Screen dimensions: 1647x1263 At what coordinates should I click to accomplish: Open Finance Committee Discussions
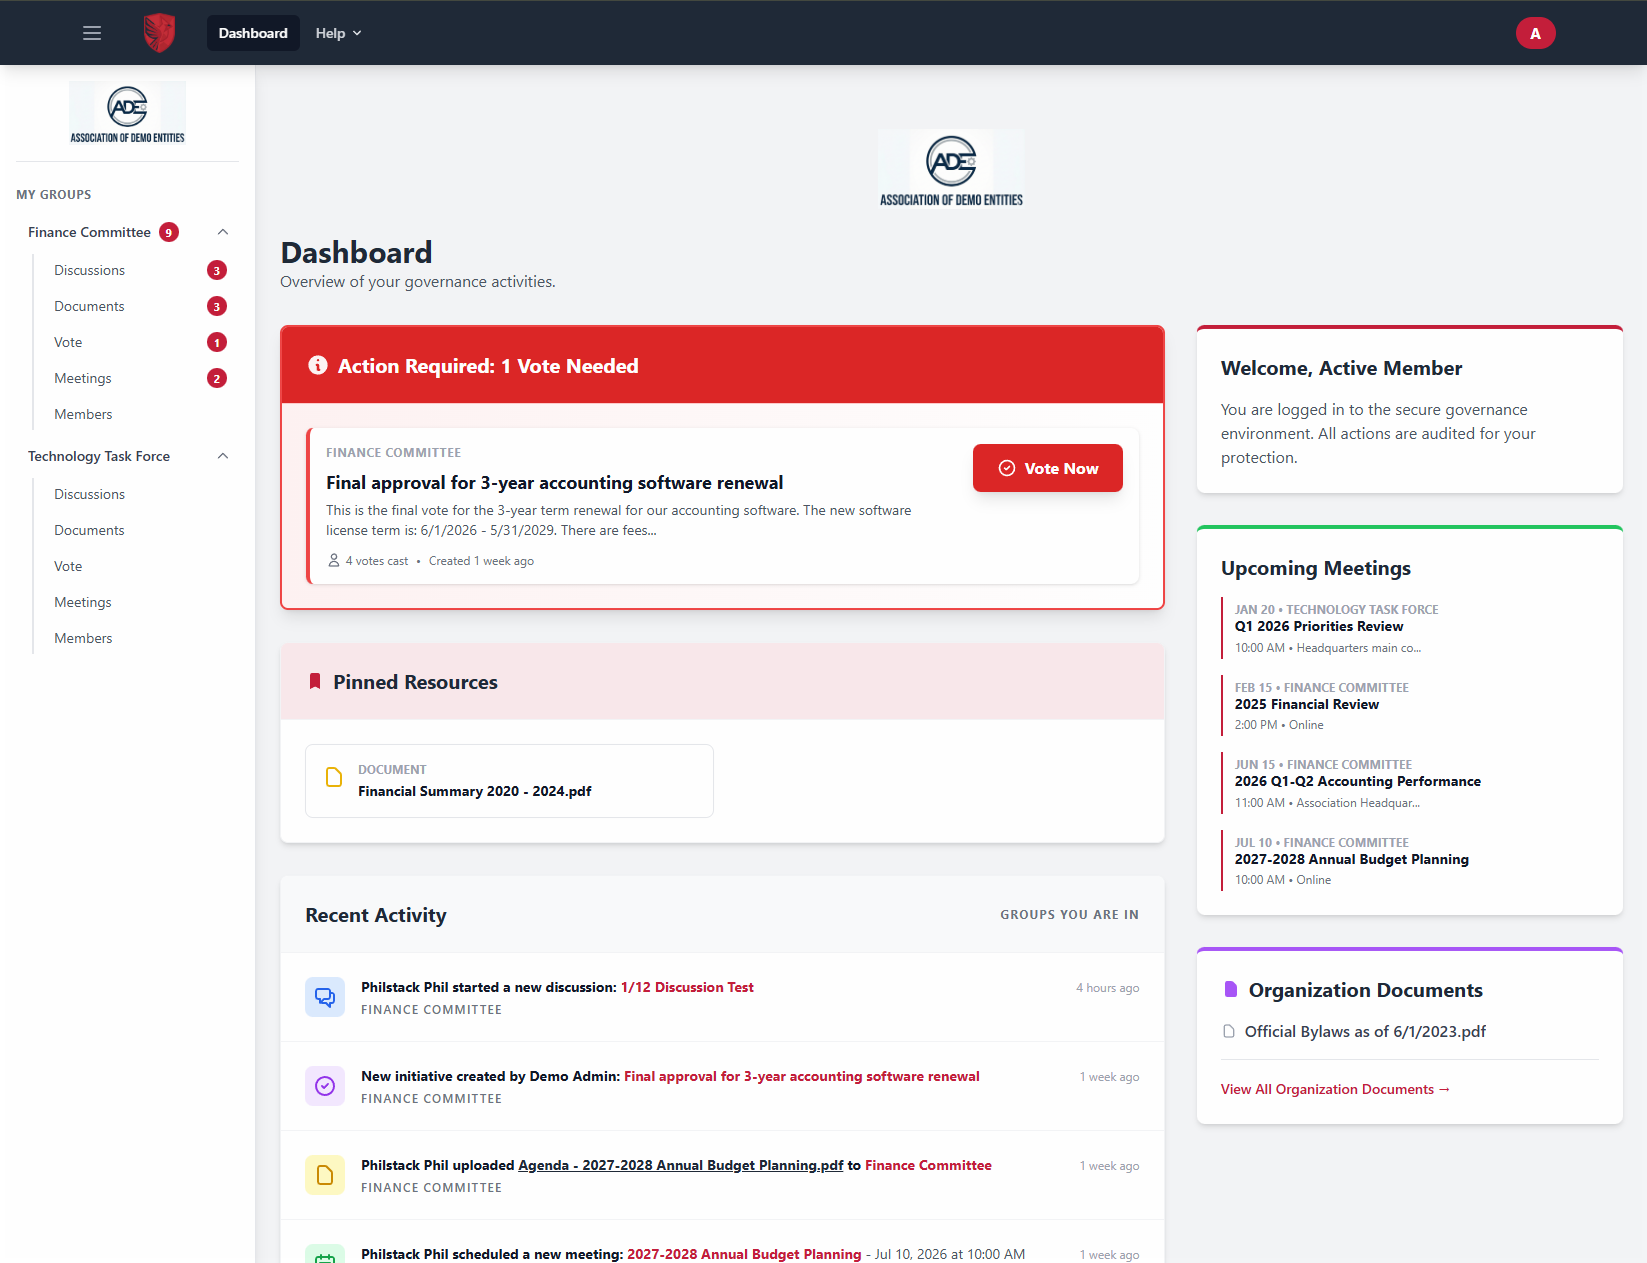point(90,270)
